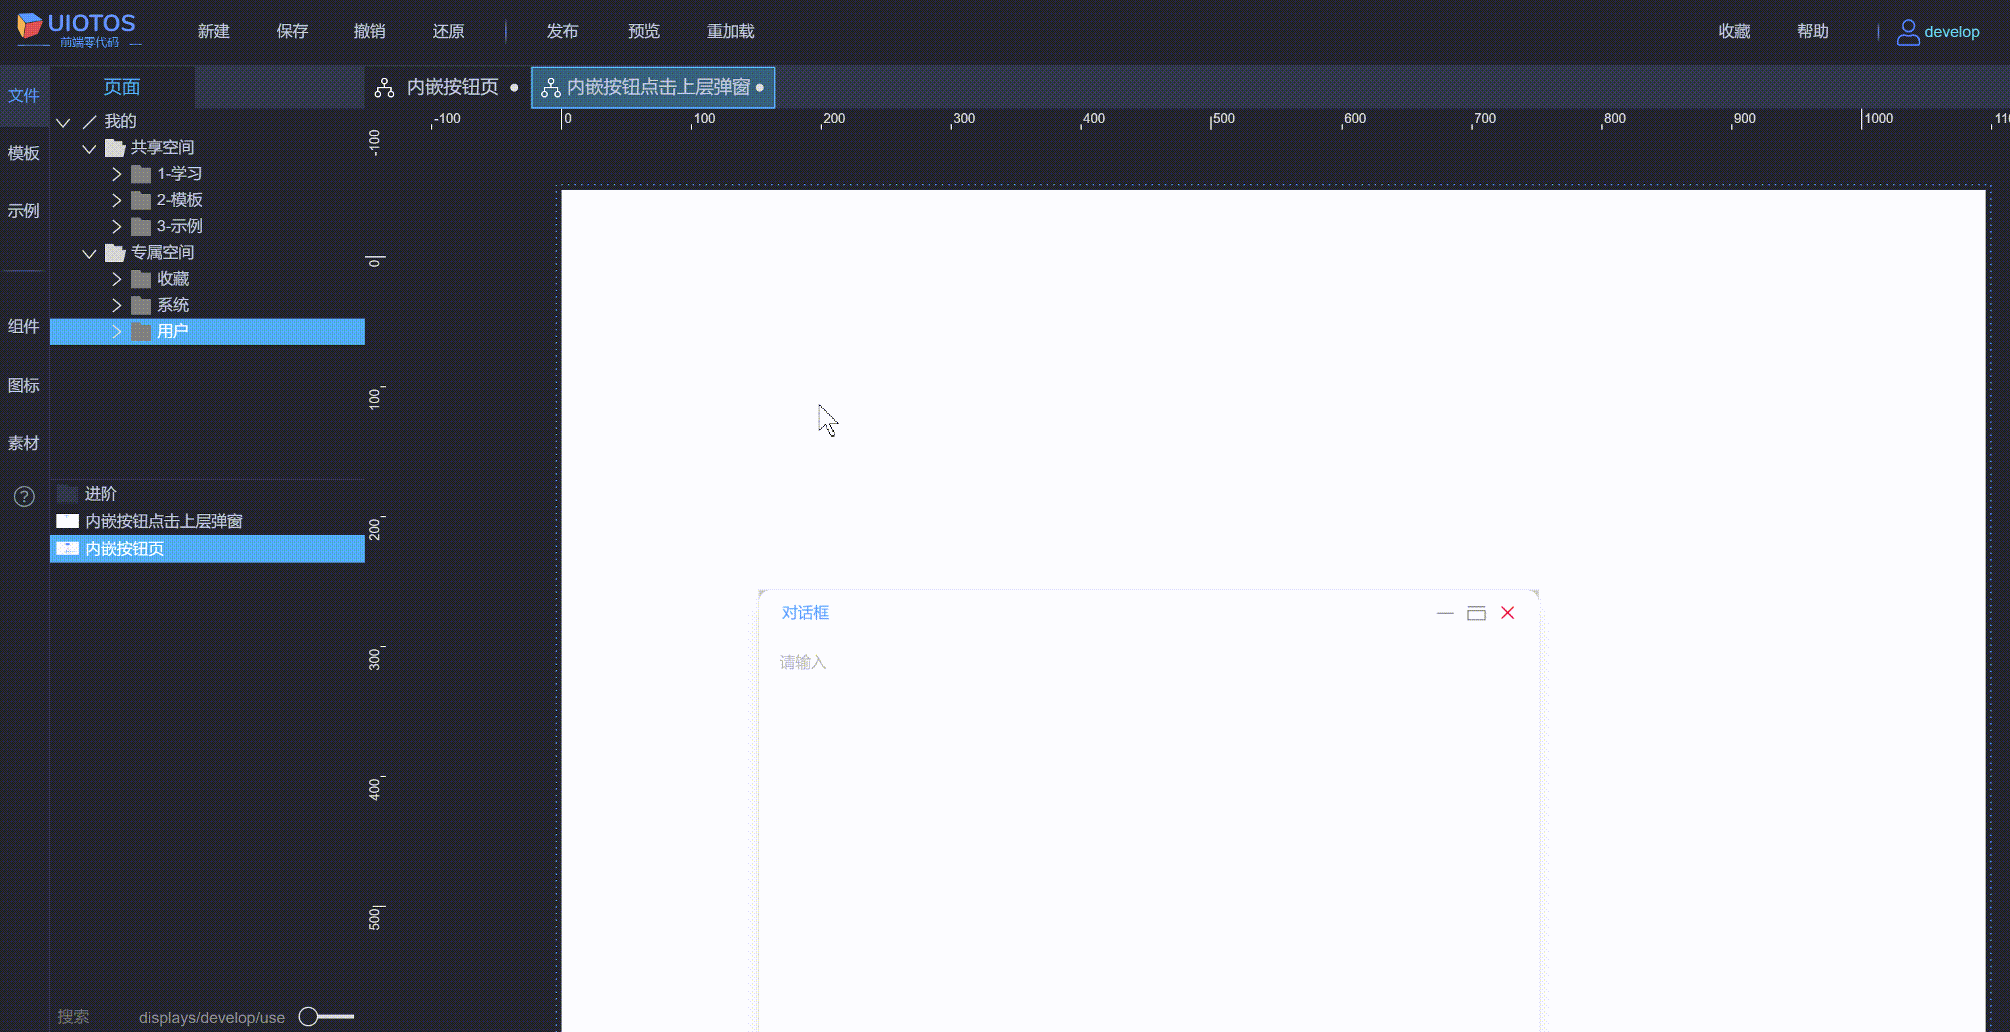Collapse the 共享空间 folder

(89, 147)
